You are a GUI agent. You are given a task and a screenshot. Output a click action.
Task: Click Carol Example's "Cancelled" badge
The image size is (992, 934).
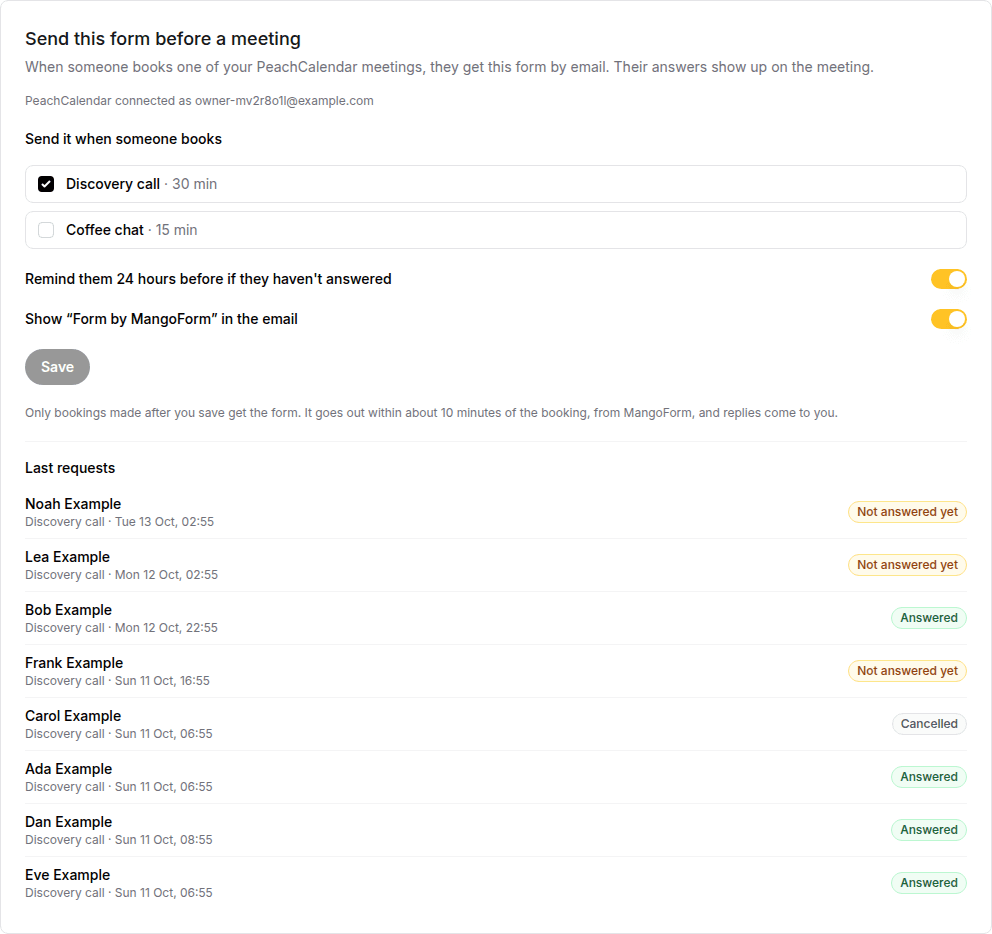pyautogui.click(x=929, y=724)
